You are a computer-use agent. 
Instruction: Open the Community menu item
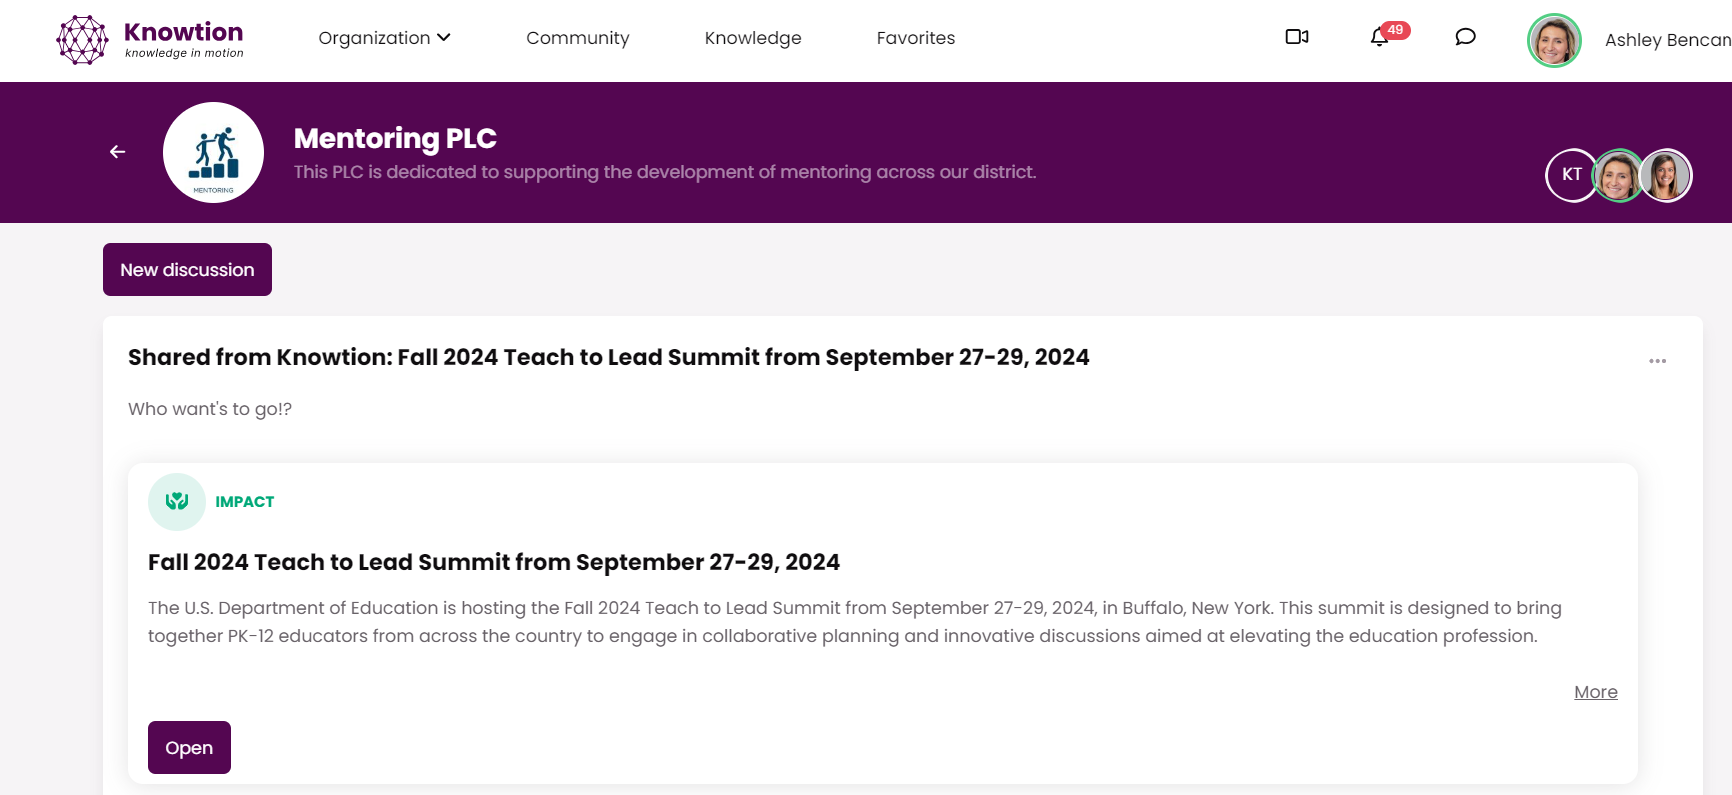(x=577, y=38)
